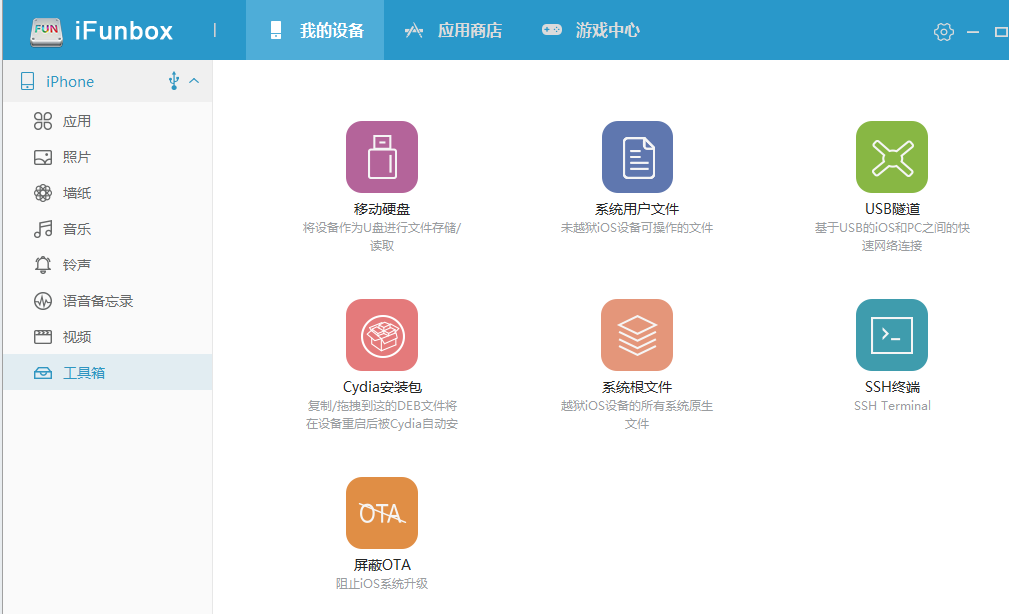Select 音乐 in the sidebar
Image resolution: width=1009 pixels, height=614 pixels.
(x=107, y=229)
